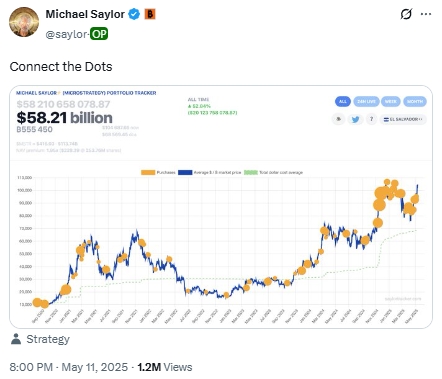Toggle the green dollar cost average legend
442x379 pixels.
point(273,172)
